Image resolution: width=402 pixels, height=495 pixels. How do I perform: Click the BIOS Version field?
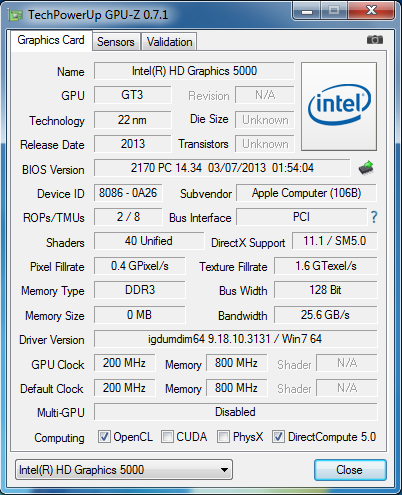[222, 168]
